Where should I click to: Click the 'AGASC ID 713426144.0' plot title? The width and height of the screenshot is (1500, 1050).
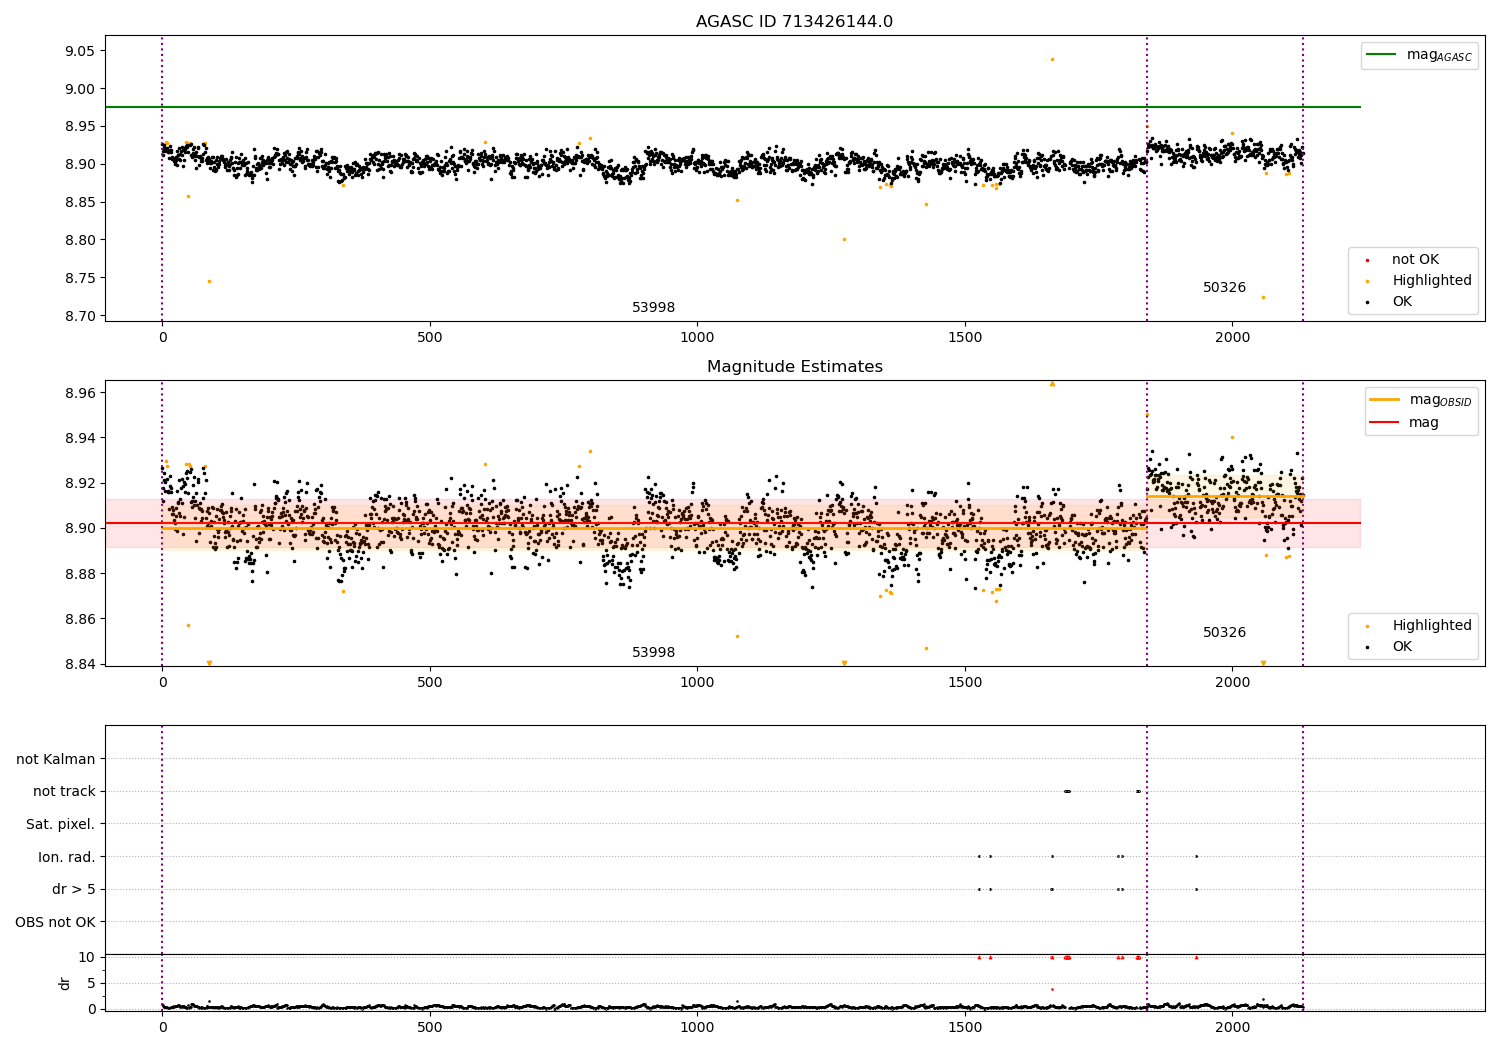coord(794,22)
